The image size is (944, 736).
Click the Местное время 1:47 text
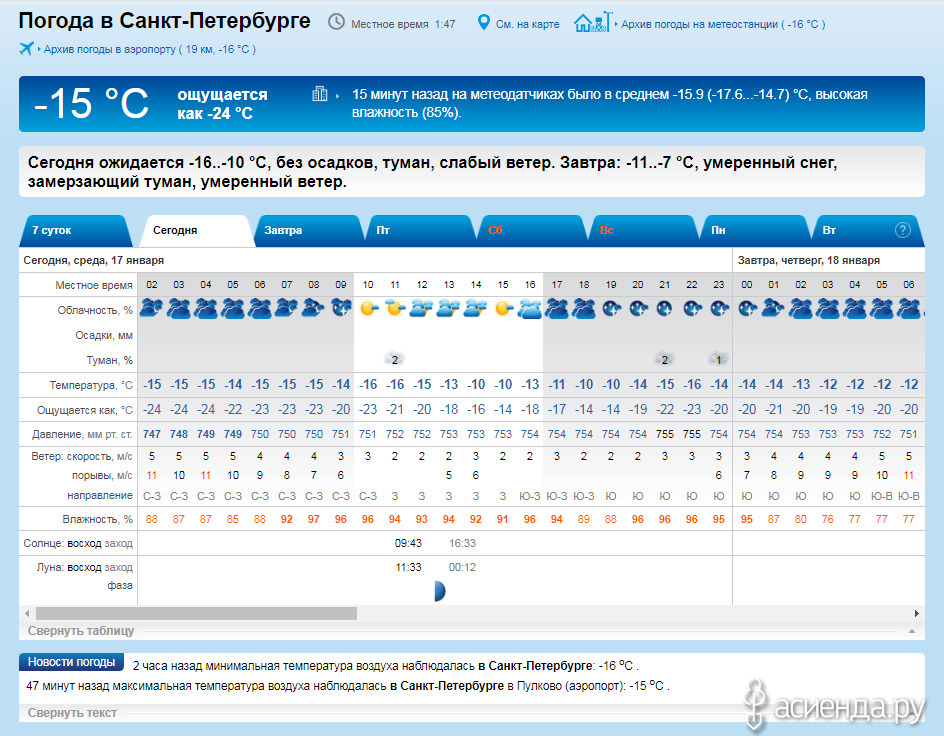403,24
